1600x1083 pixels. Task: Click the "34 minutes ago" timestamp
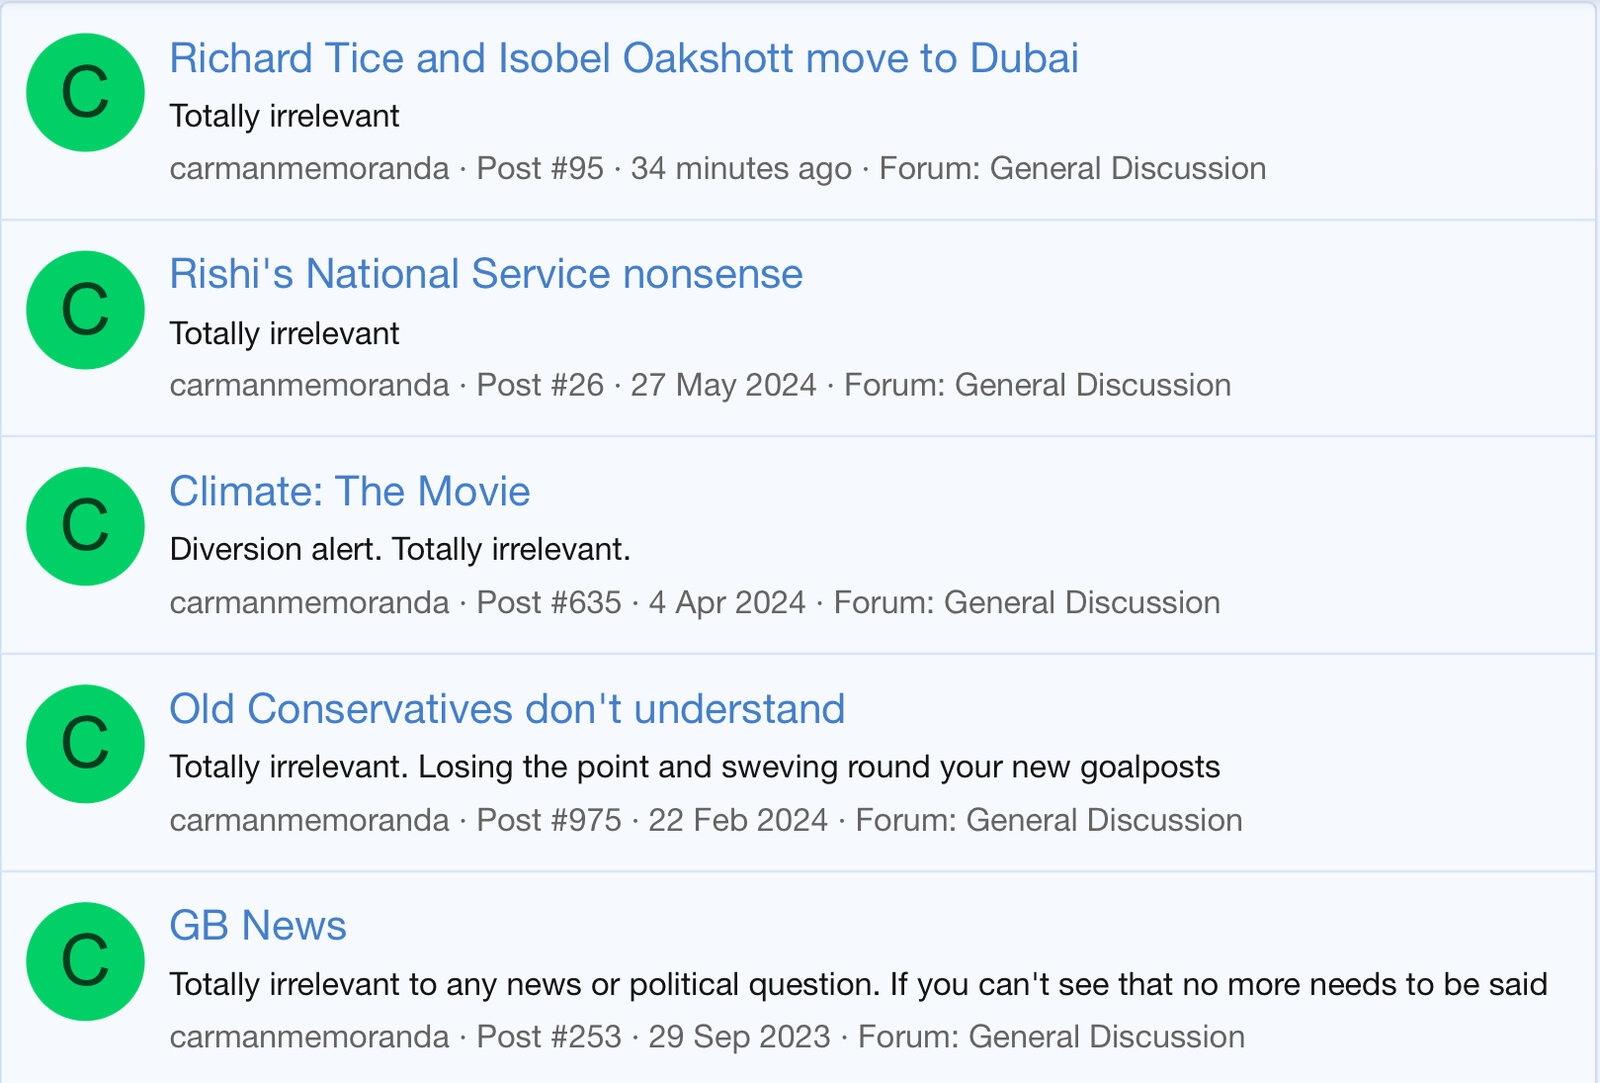(740, 168)
